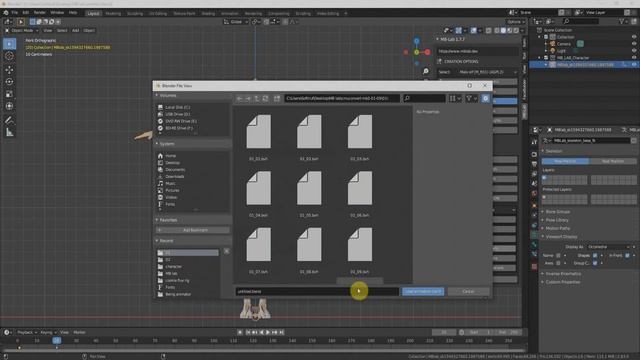Toggle the In Front checkbox
This screenshot has height=360, width=640.
627,256
